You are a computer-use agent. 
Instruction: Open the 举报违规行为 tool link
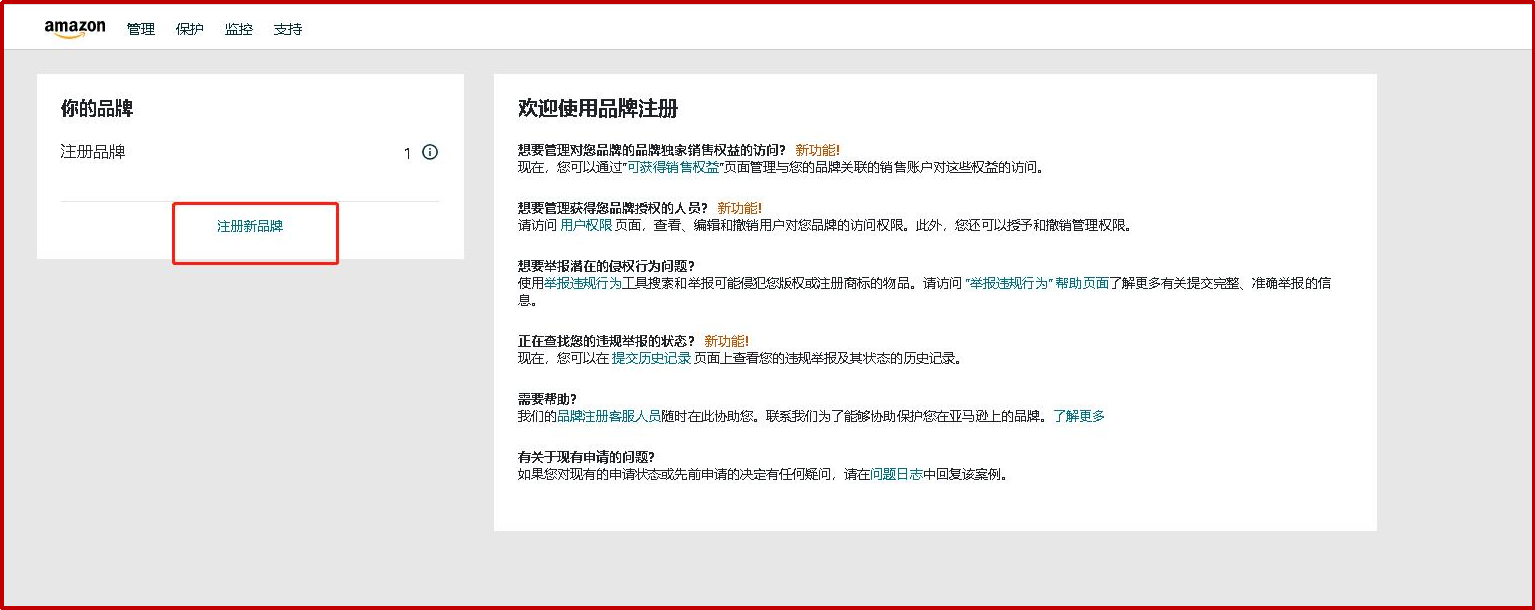point(583,283)
